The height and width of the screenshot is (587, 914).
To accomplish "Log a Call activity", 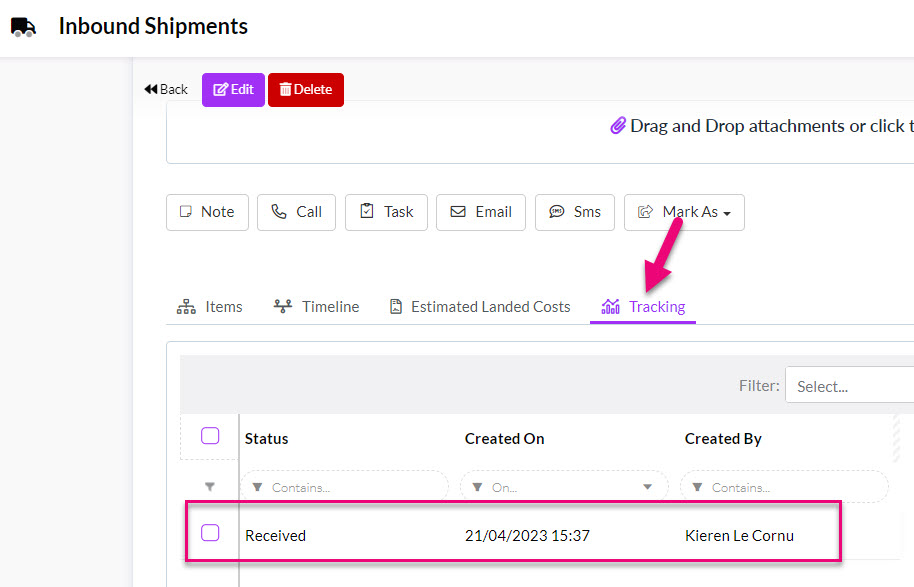I will (296, 212).
